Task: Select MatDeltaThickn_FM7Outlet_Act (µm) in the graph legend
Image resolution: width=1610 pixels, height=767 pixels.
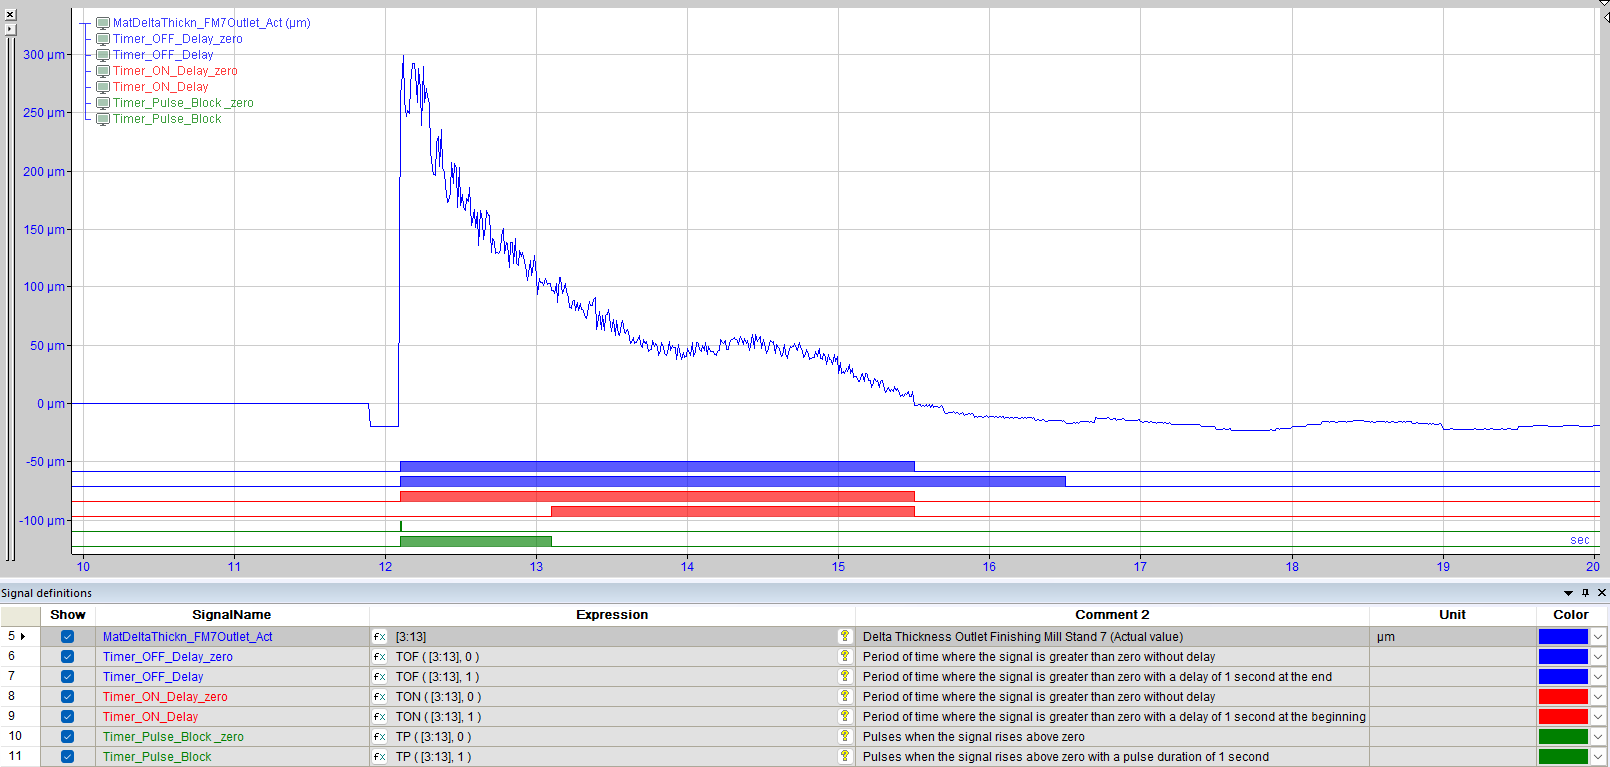Action: (211, 23)
